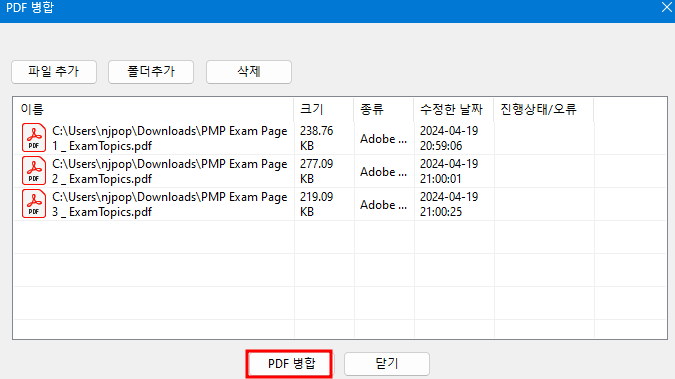Click the Adobe type cell for 238.76 KB file

click(x=383, y=139)
